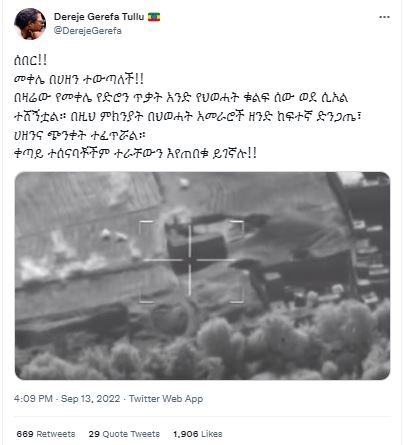Image resolution: width=403 pixels, height=445 pixels.
Task: Click the tweet line starting with ተሸኝቷል
Action: (x=188, y=116)
